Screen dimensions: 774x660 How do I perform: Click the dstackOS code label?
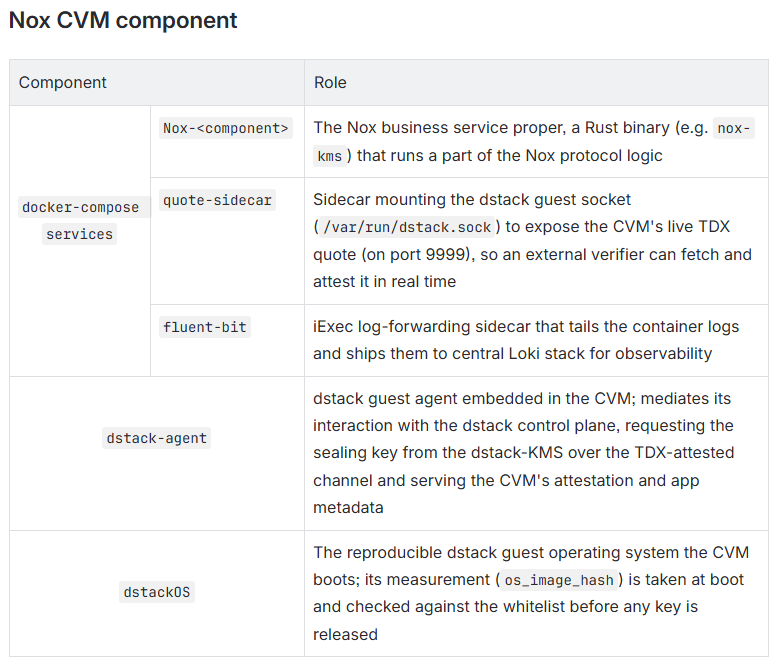156,592
